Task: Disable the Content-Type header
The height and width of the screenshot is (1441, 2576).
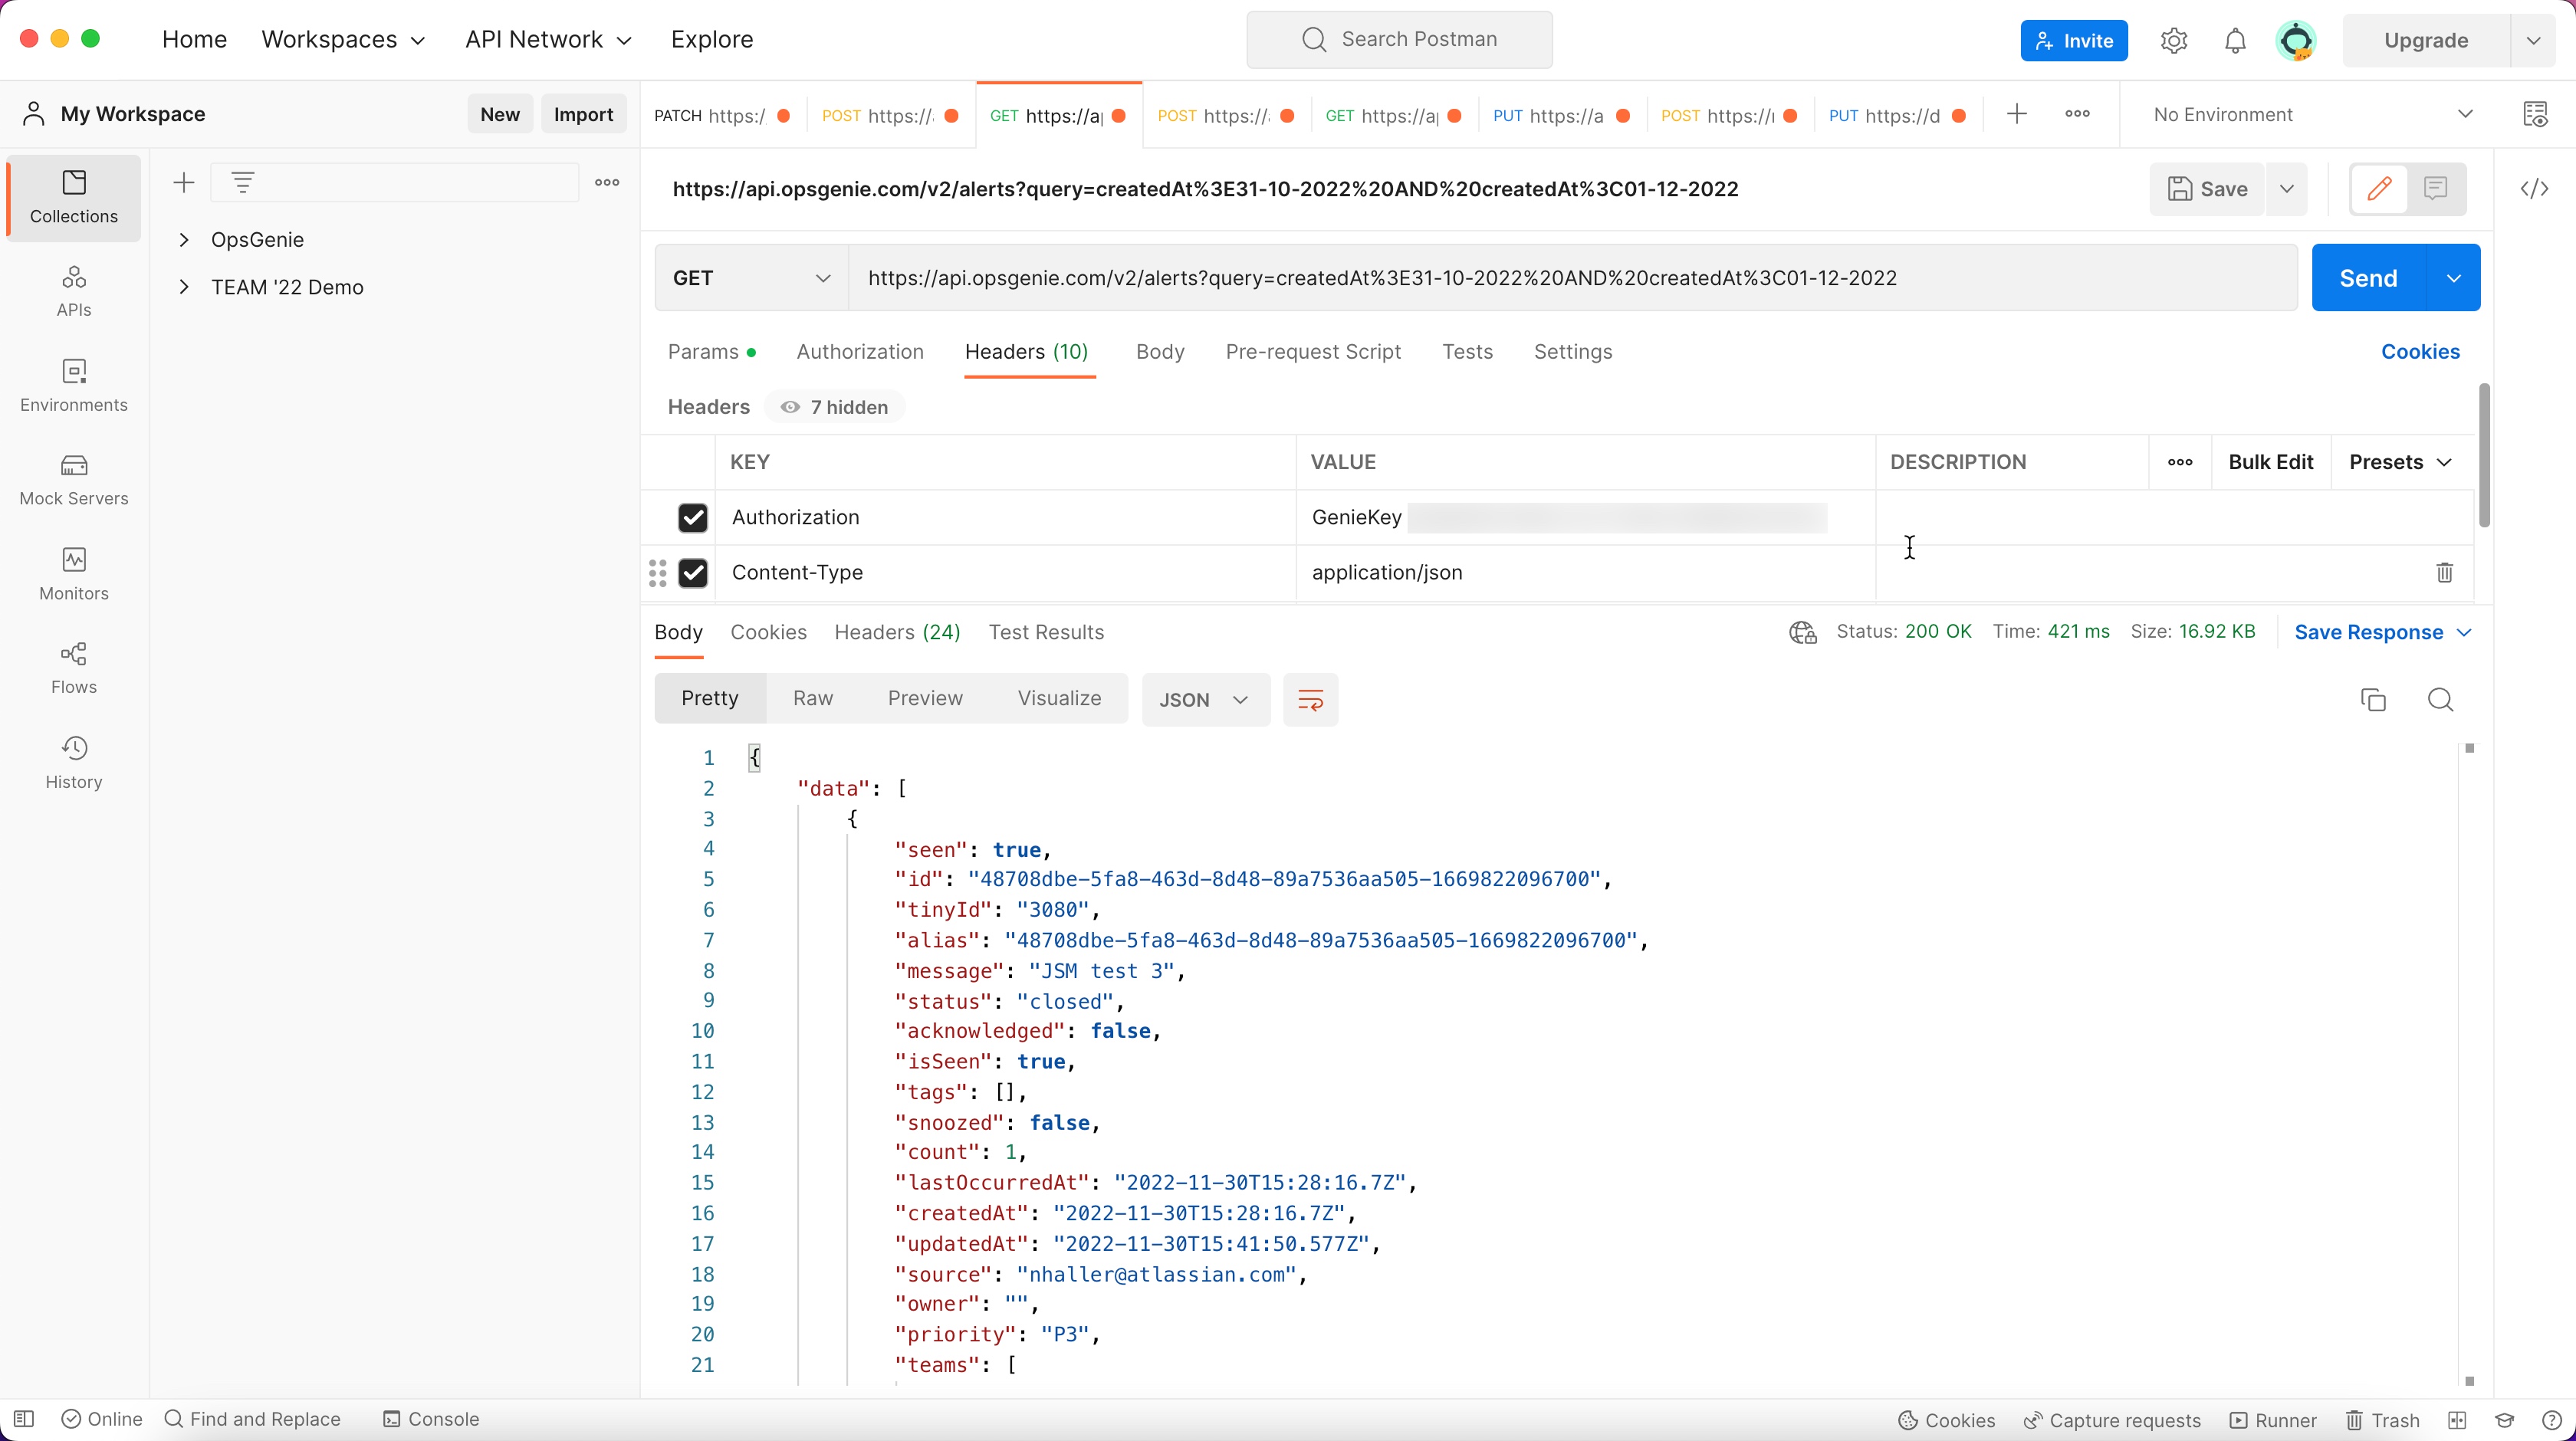Action: pyautogui.click(x=694, y=572)
